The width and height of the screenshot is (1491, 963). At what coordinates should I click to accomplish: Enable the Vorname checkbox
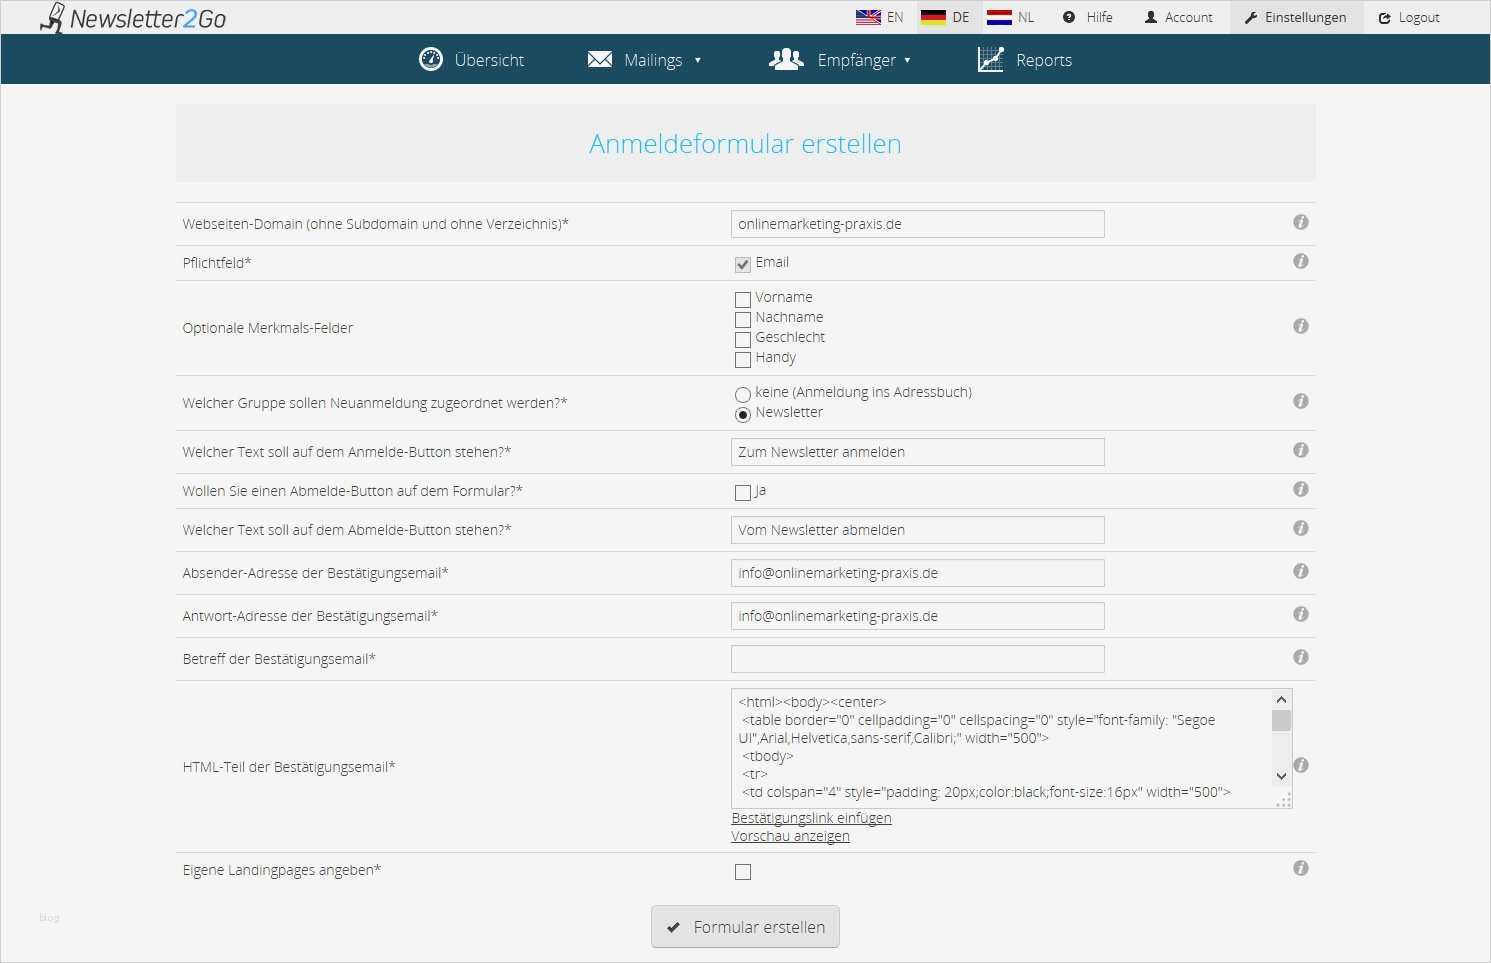[x=743, y=299]
